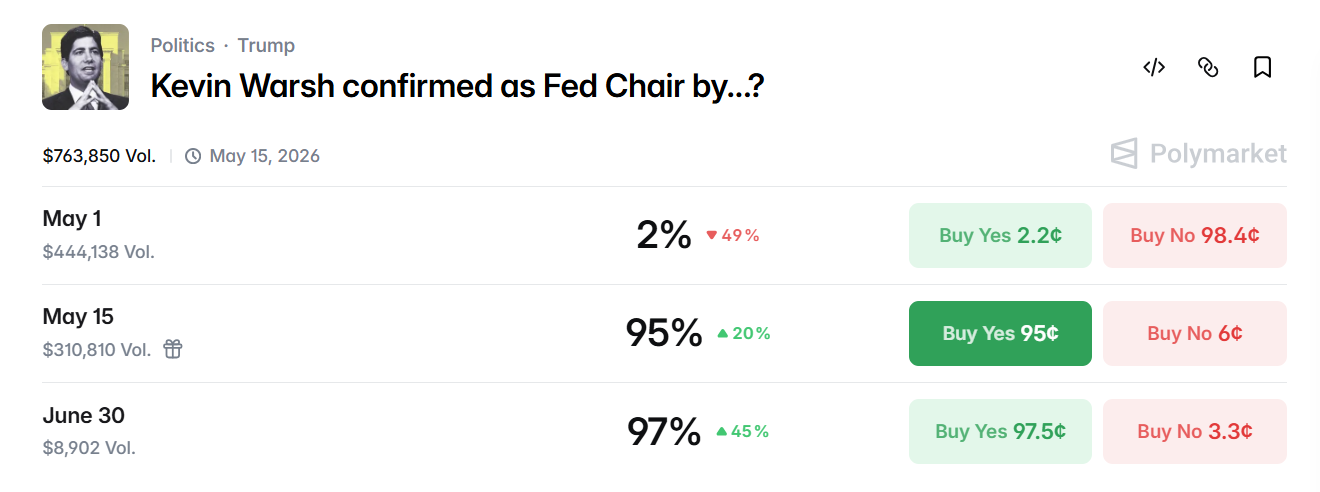Viewport: 1320px width, 492px height.
Task: Buy No at 3.3¢ for June 30
Action: click(1194, 432)
